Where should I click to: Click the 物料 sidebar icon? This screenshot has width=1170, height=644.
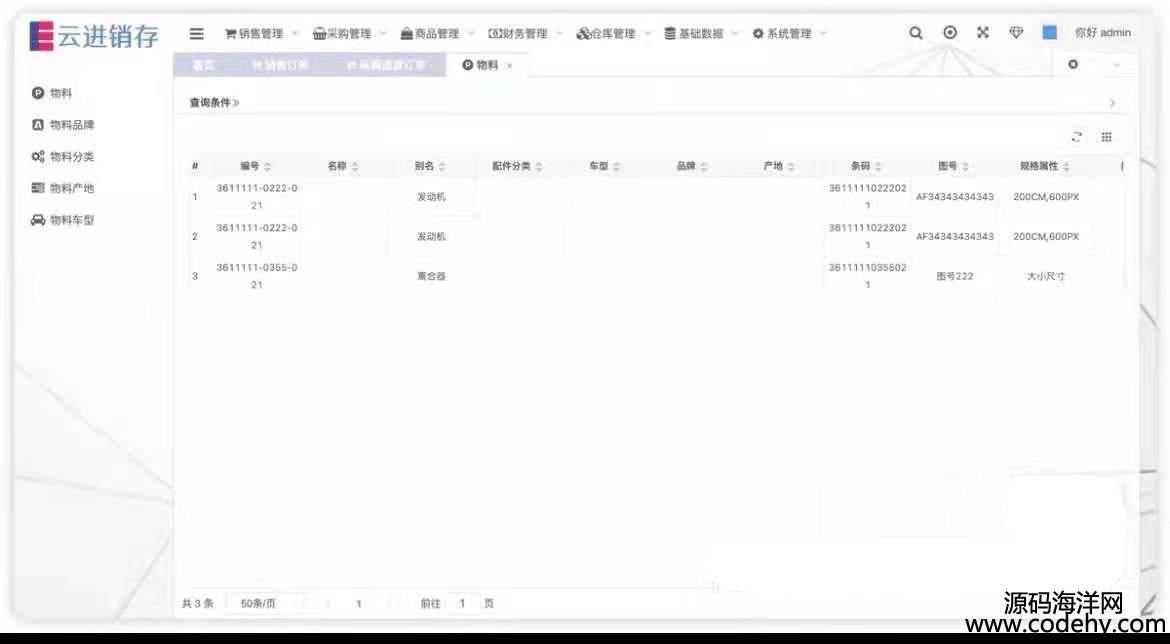pos(37,93)
